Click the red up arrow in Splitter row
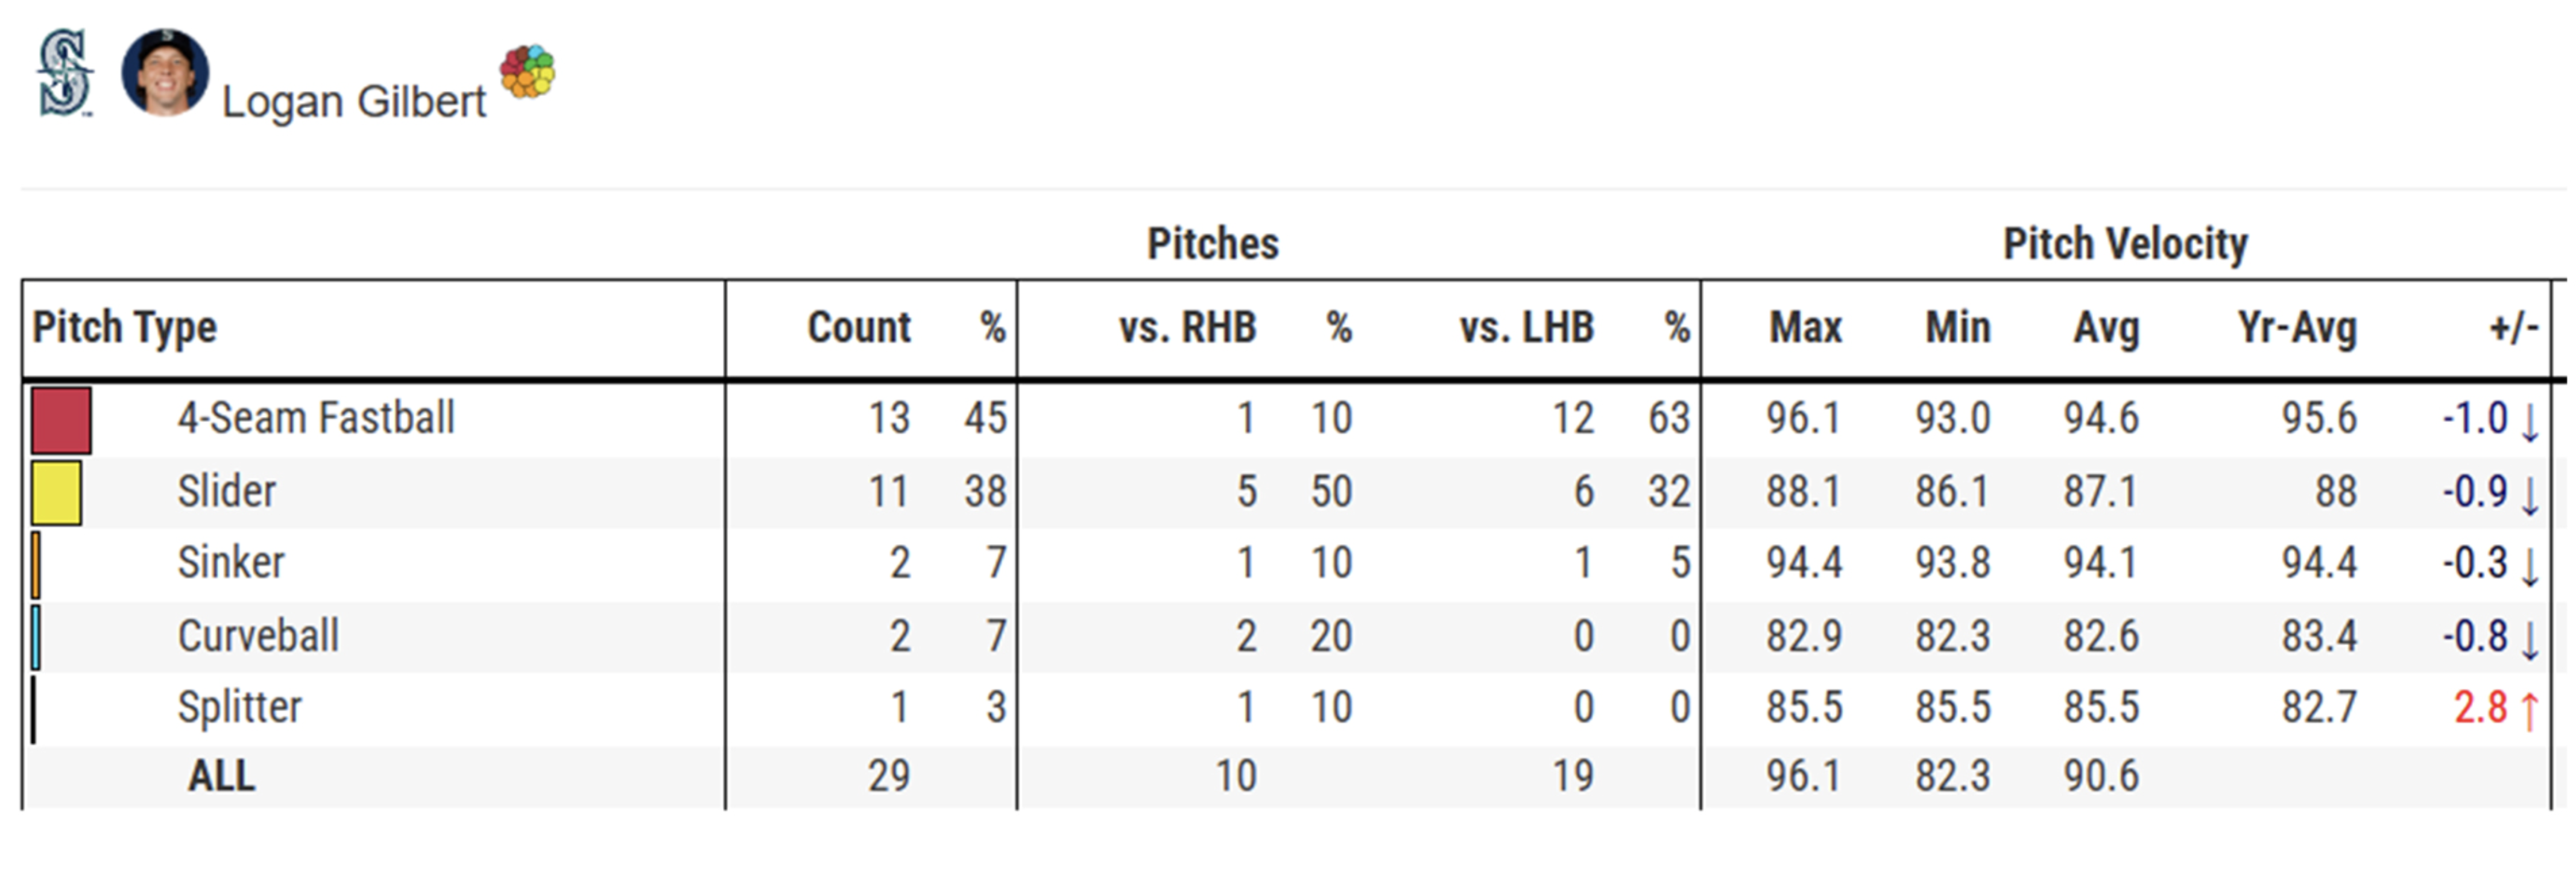This screenshot has width=2576, height=870. (x=2529, y=710)
